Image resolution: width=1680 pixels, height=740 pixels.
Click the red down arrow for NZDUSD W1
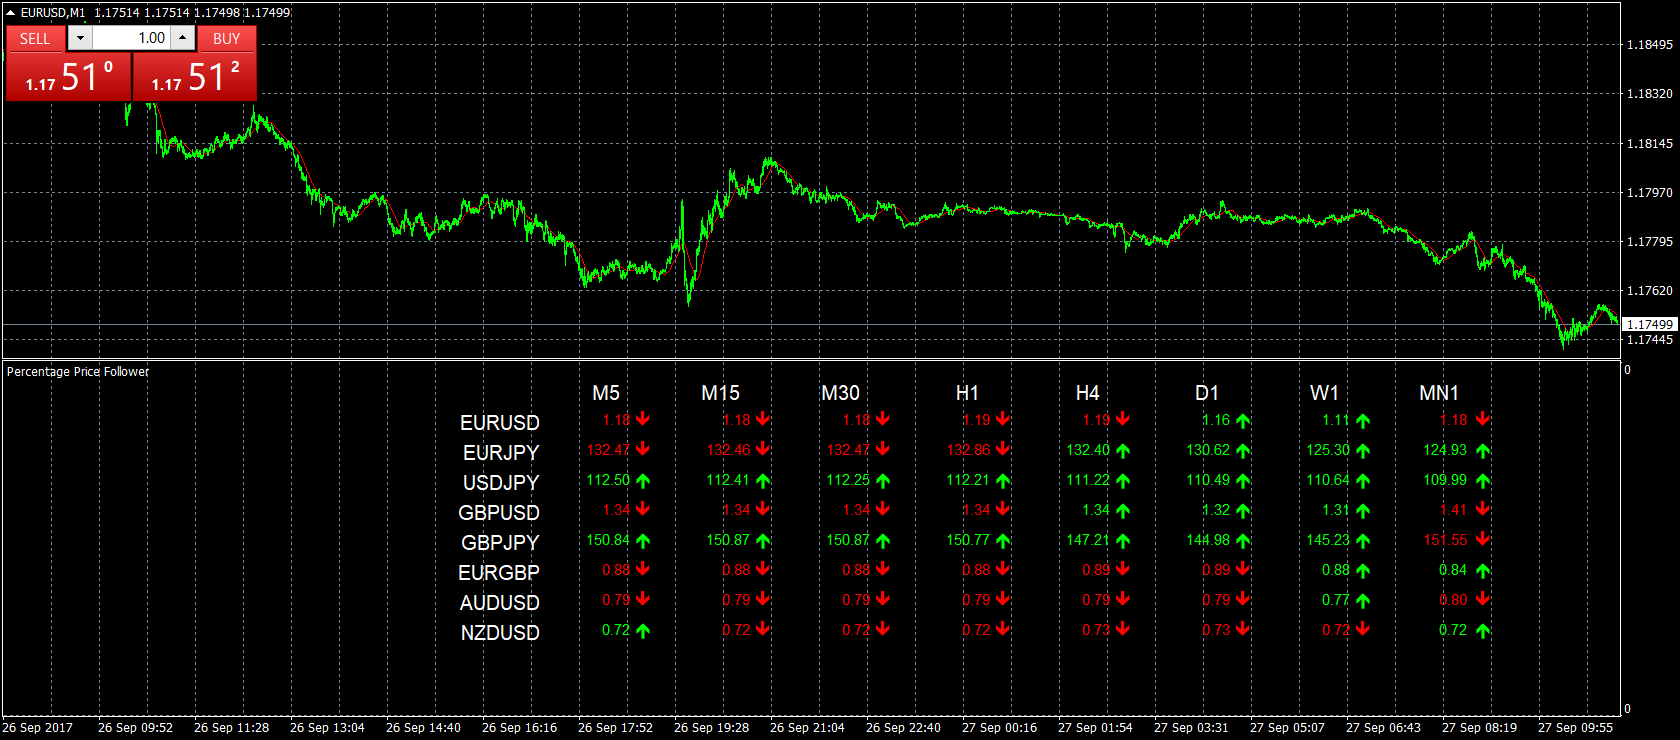click(1363, 630)
